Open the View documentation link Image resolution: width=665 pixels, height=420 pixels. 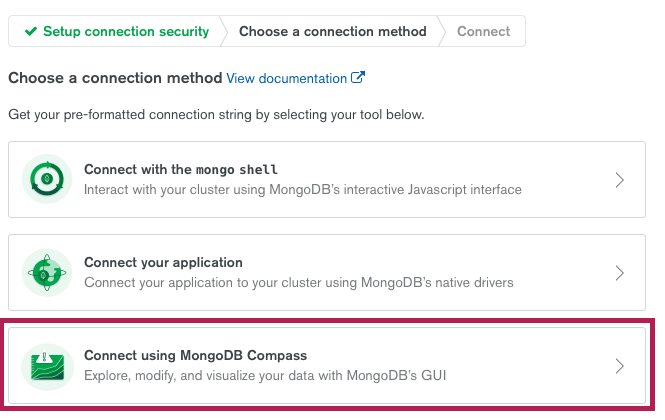[287, 78]
